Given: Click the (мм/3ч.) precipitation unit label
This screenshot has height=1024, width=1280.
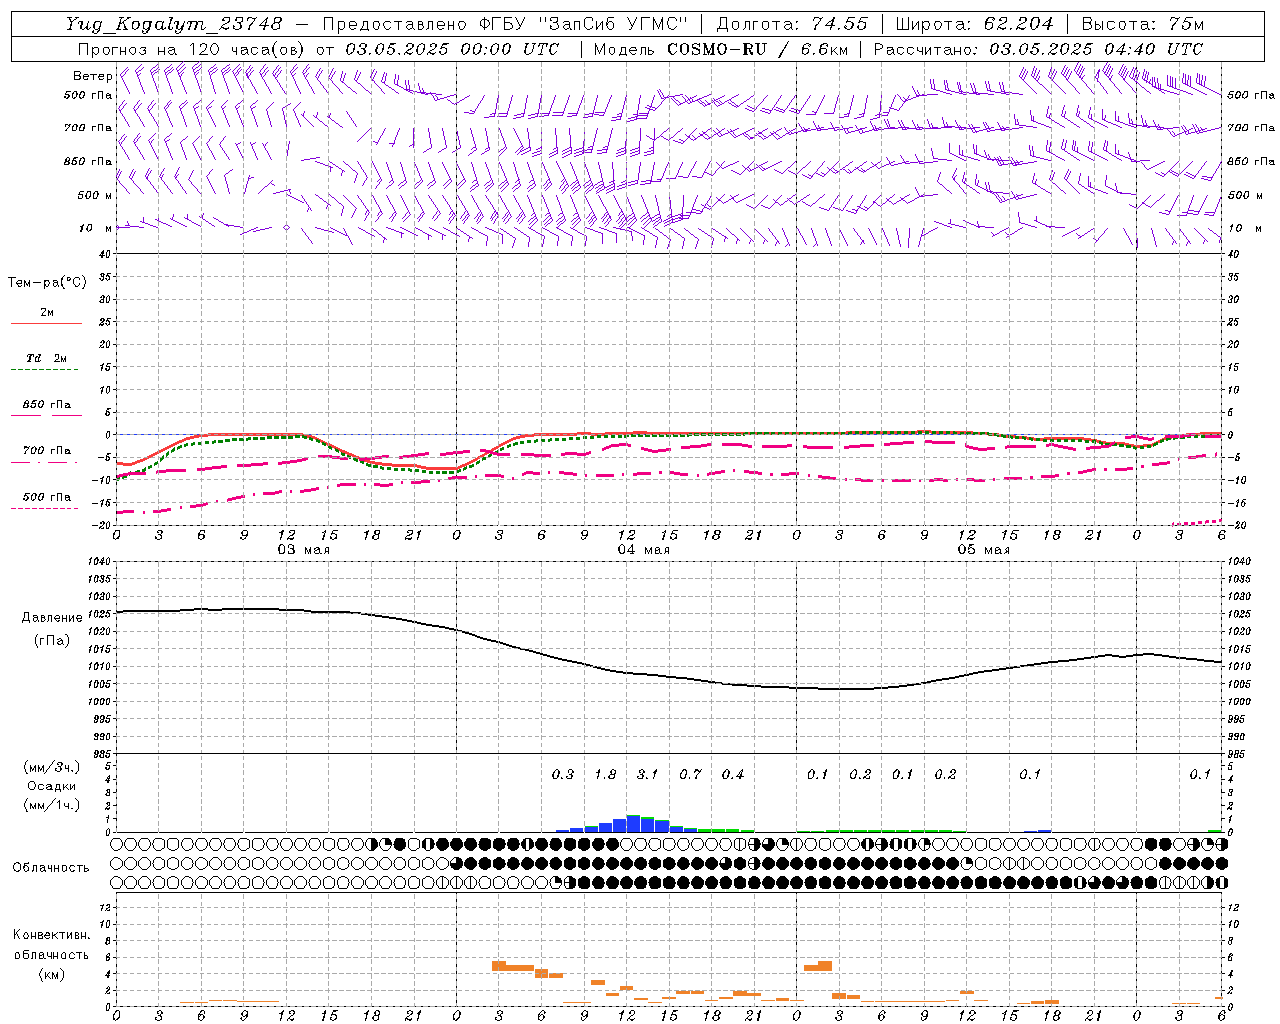Looking at the screenshot, I should tap(51, 767).
